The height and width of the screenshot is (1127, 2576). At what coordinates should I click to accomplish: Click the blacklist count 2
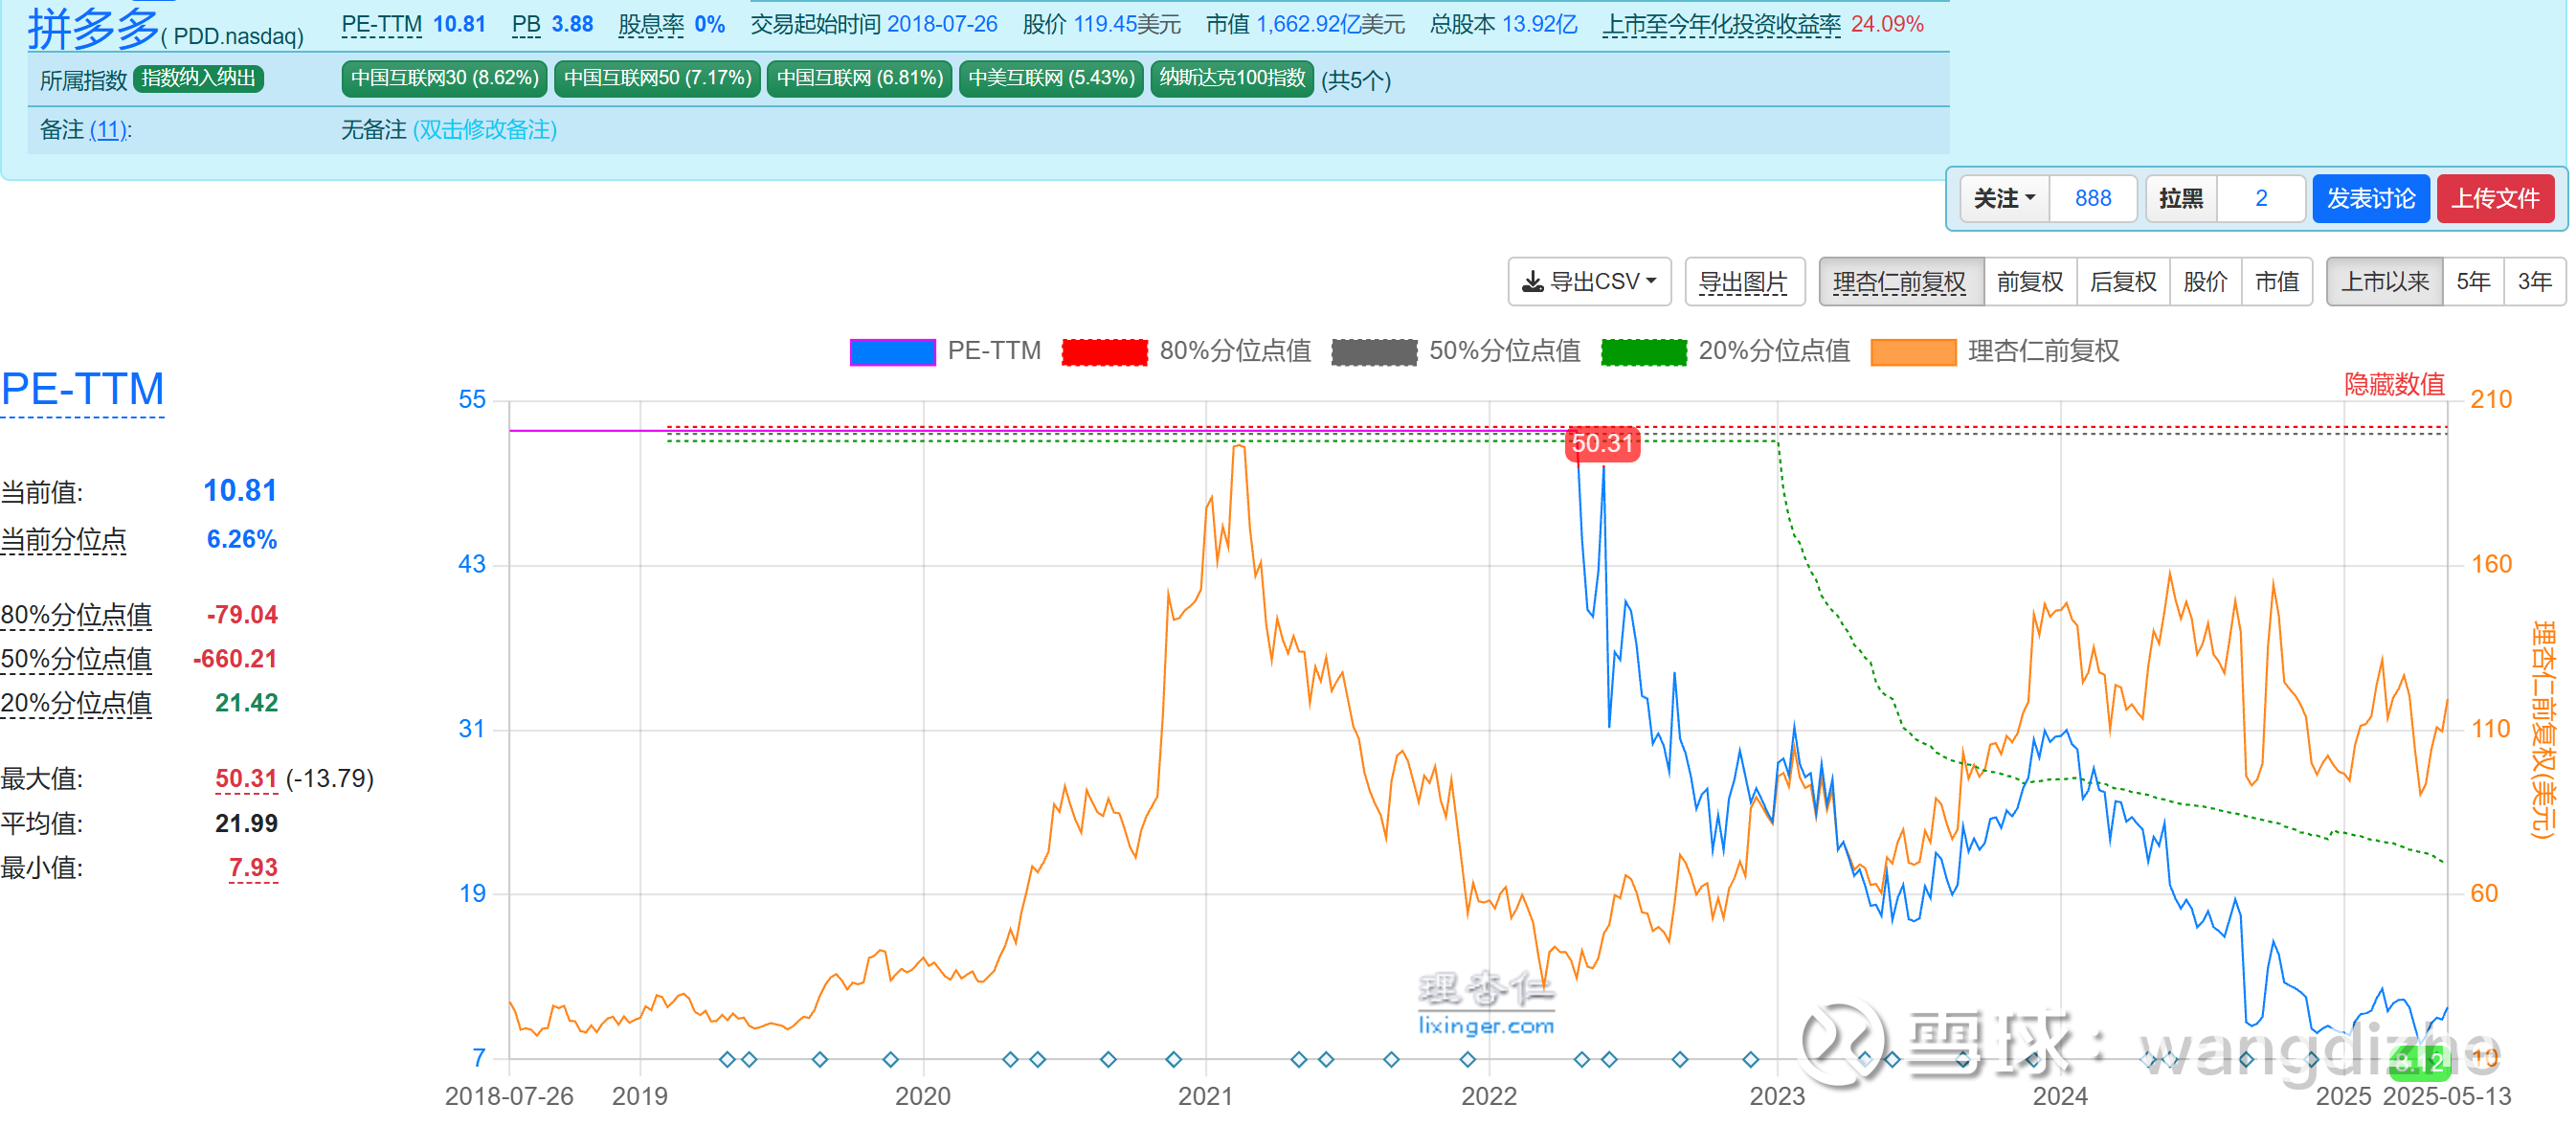click(2261, 198)
